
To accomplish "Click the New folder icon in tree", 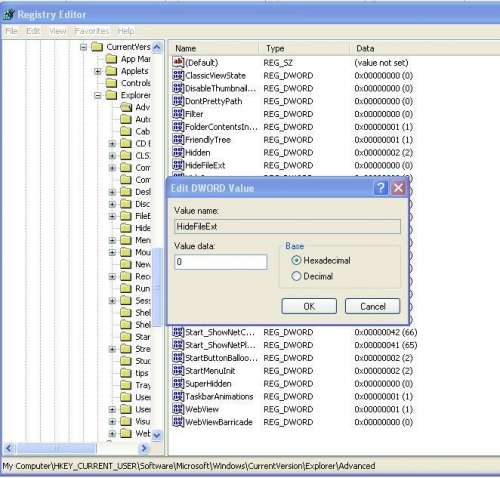I will (x=126, y=264).
